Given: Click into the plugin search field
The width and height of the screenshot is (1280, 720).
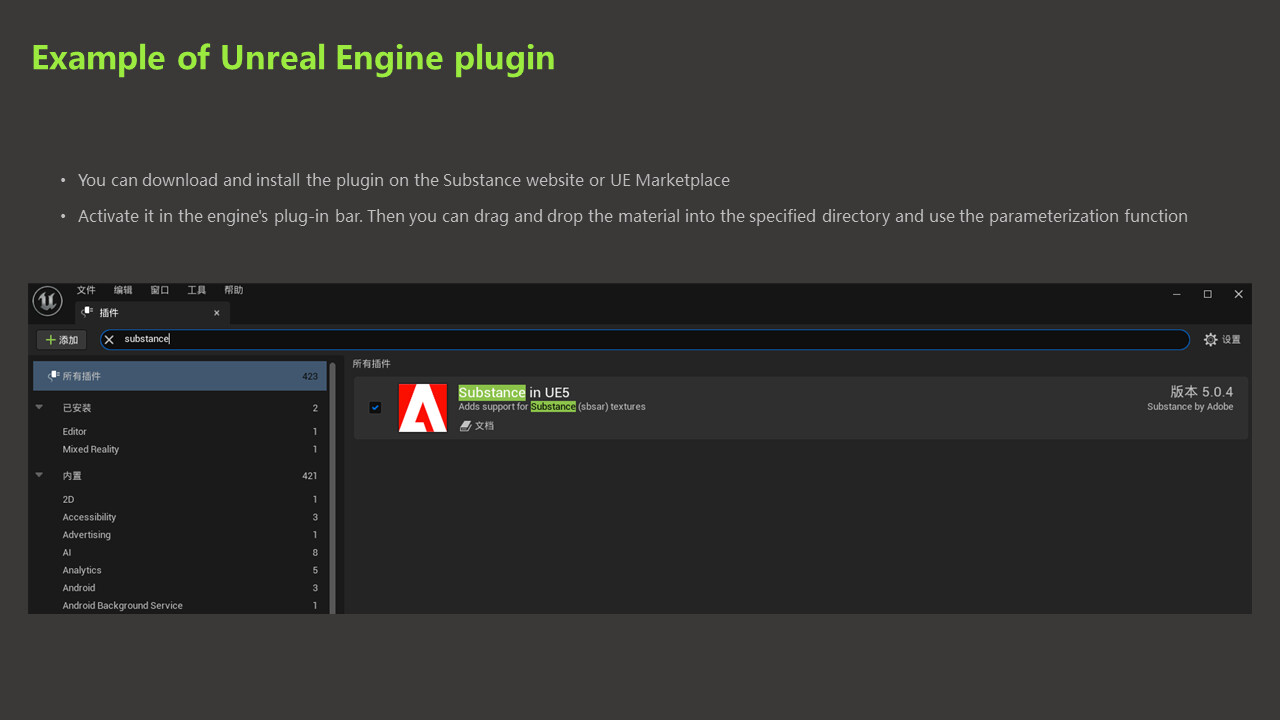Looking at the screenshot, I should (645, 340).
